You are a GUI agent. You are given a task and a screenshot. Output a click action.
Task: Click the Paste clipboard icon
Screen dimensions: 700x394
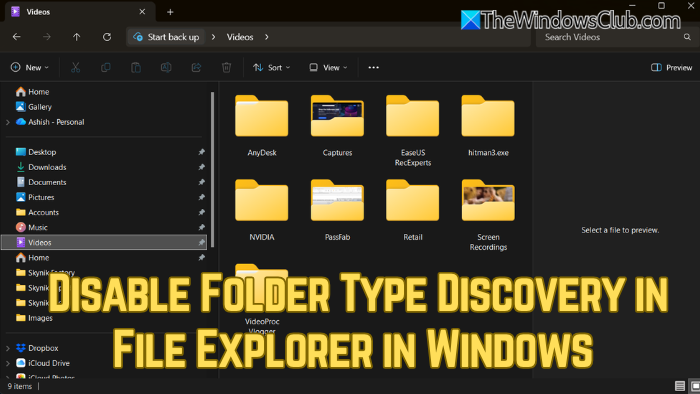[136, 67]
